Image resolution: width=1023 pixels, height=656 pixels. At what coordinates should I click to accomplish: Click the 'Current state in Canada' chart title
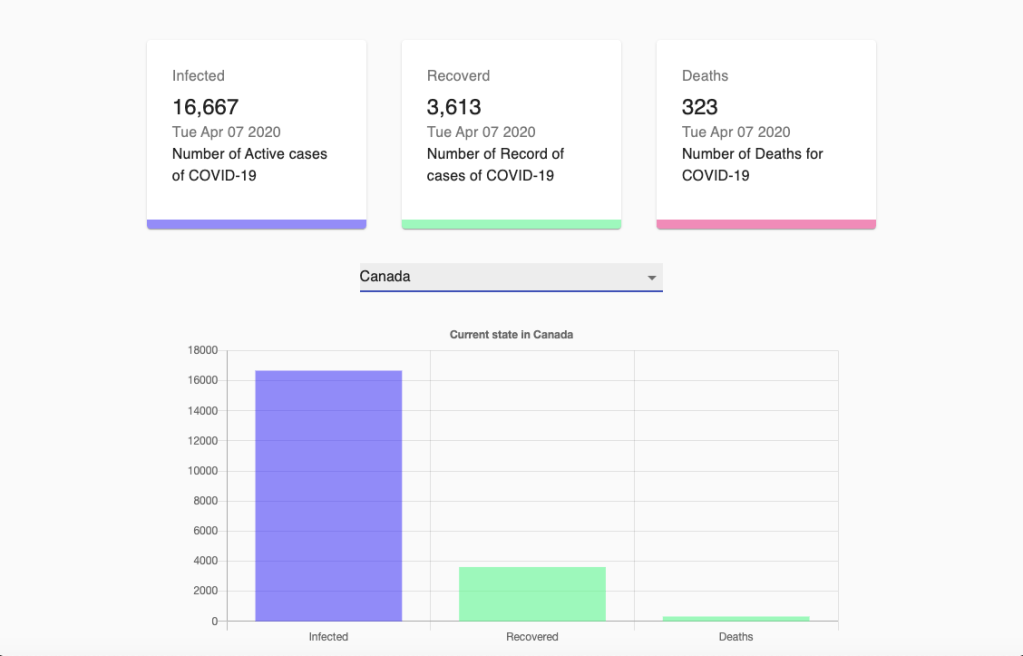[x=511, y=335]
